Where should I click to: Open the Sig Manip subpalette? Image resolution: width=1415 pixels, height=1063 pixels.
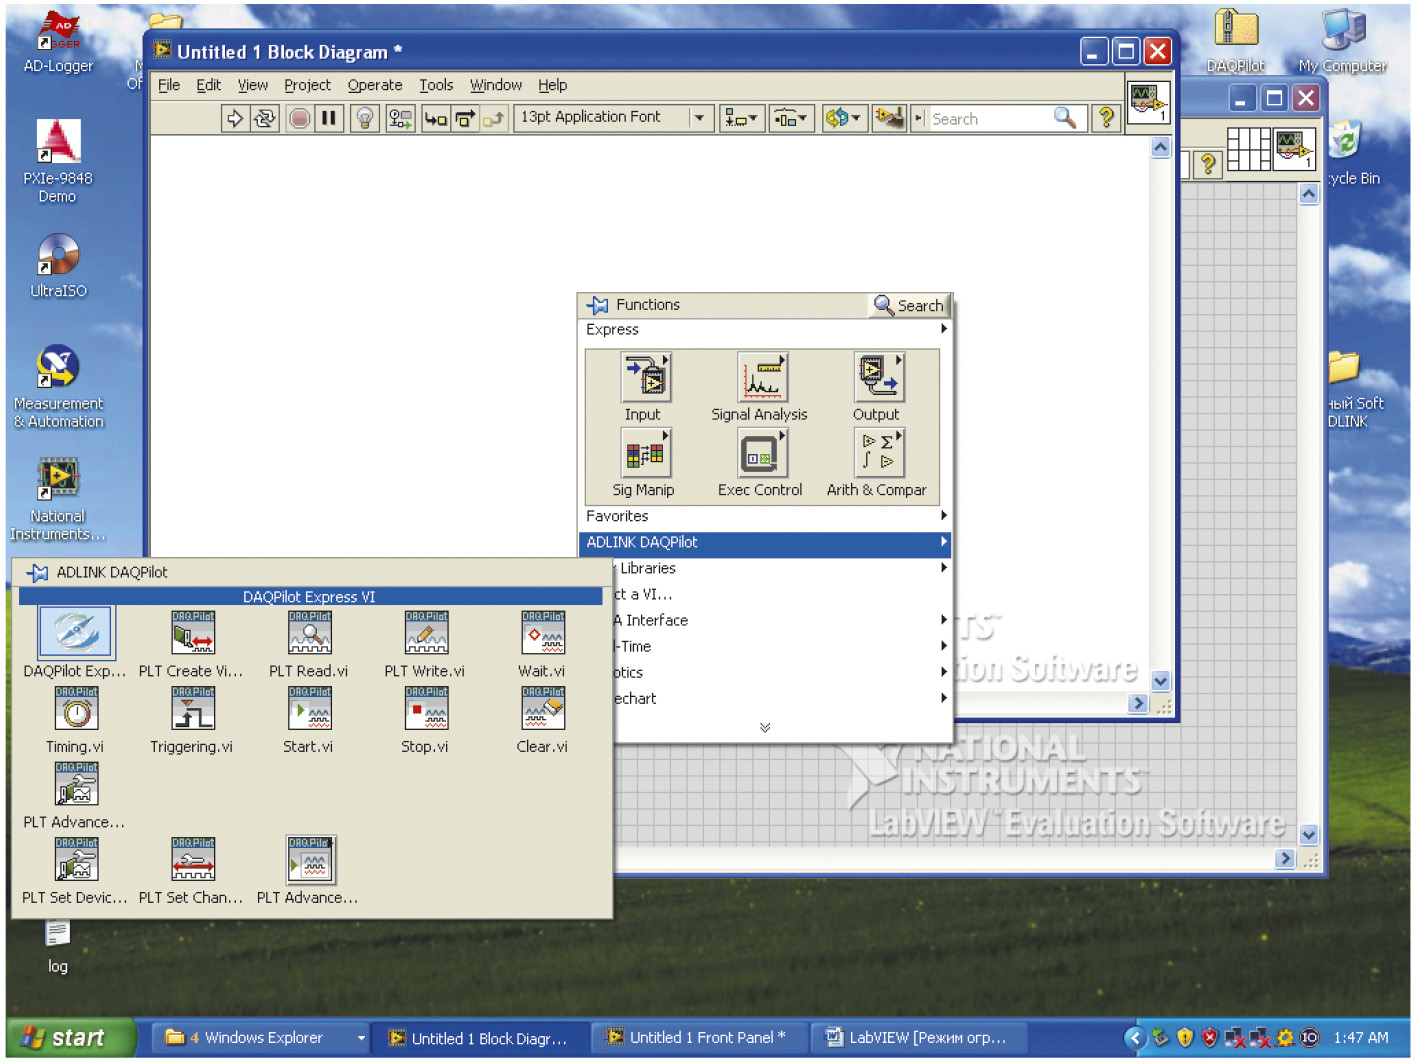[x=646, y=454]
